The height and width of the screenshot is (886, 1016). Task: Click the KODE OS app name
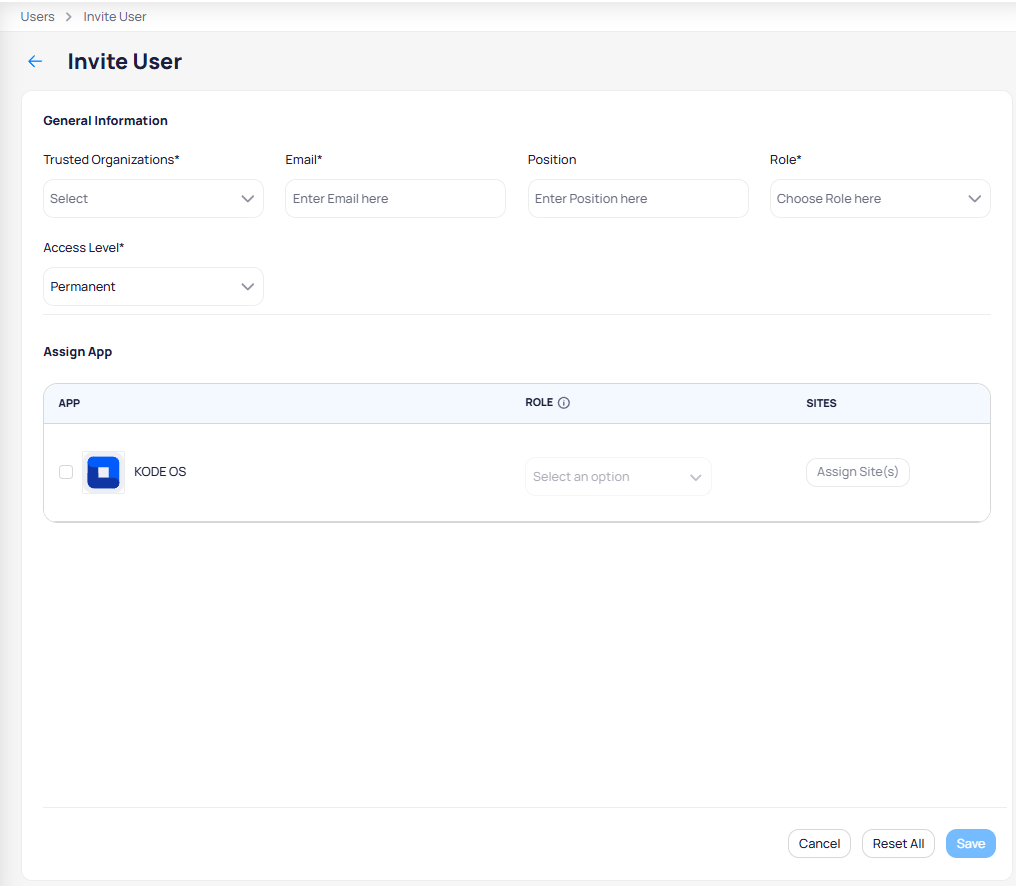[x=160, y=472]
